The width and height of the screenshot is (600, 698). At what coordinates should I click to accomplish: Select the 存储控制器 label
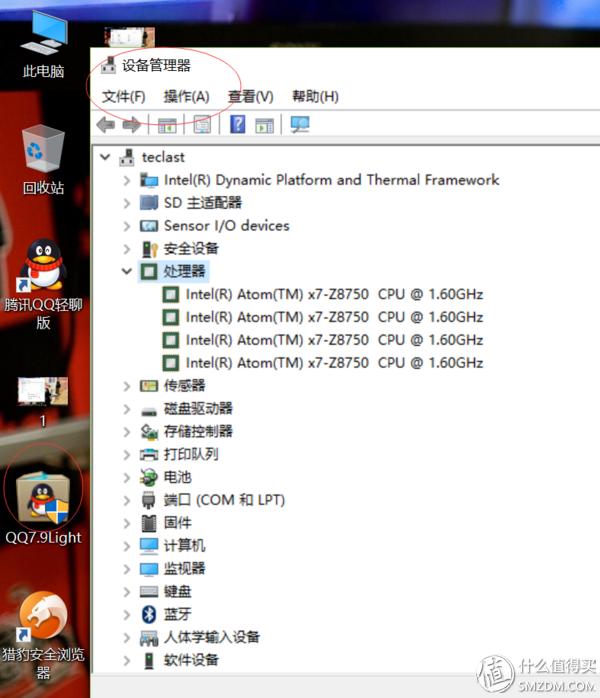point(198,431)
